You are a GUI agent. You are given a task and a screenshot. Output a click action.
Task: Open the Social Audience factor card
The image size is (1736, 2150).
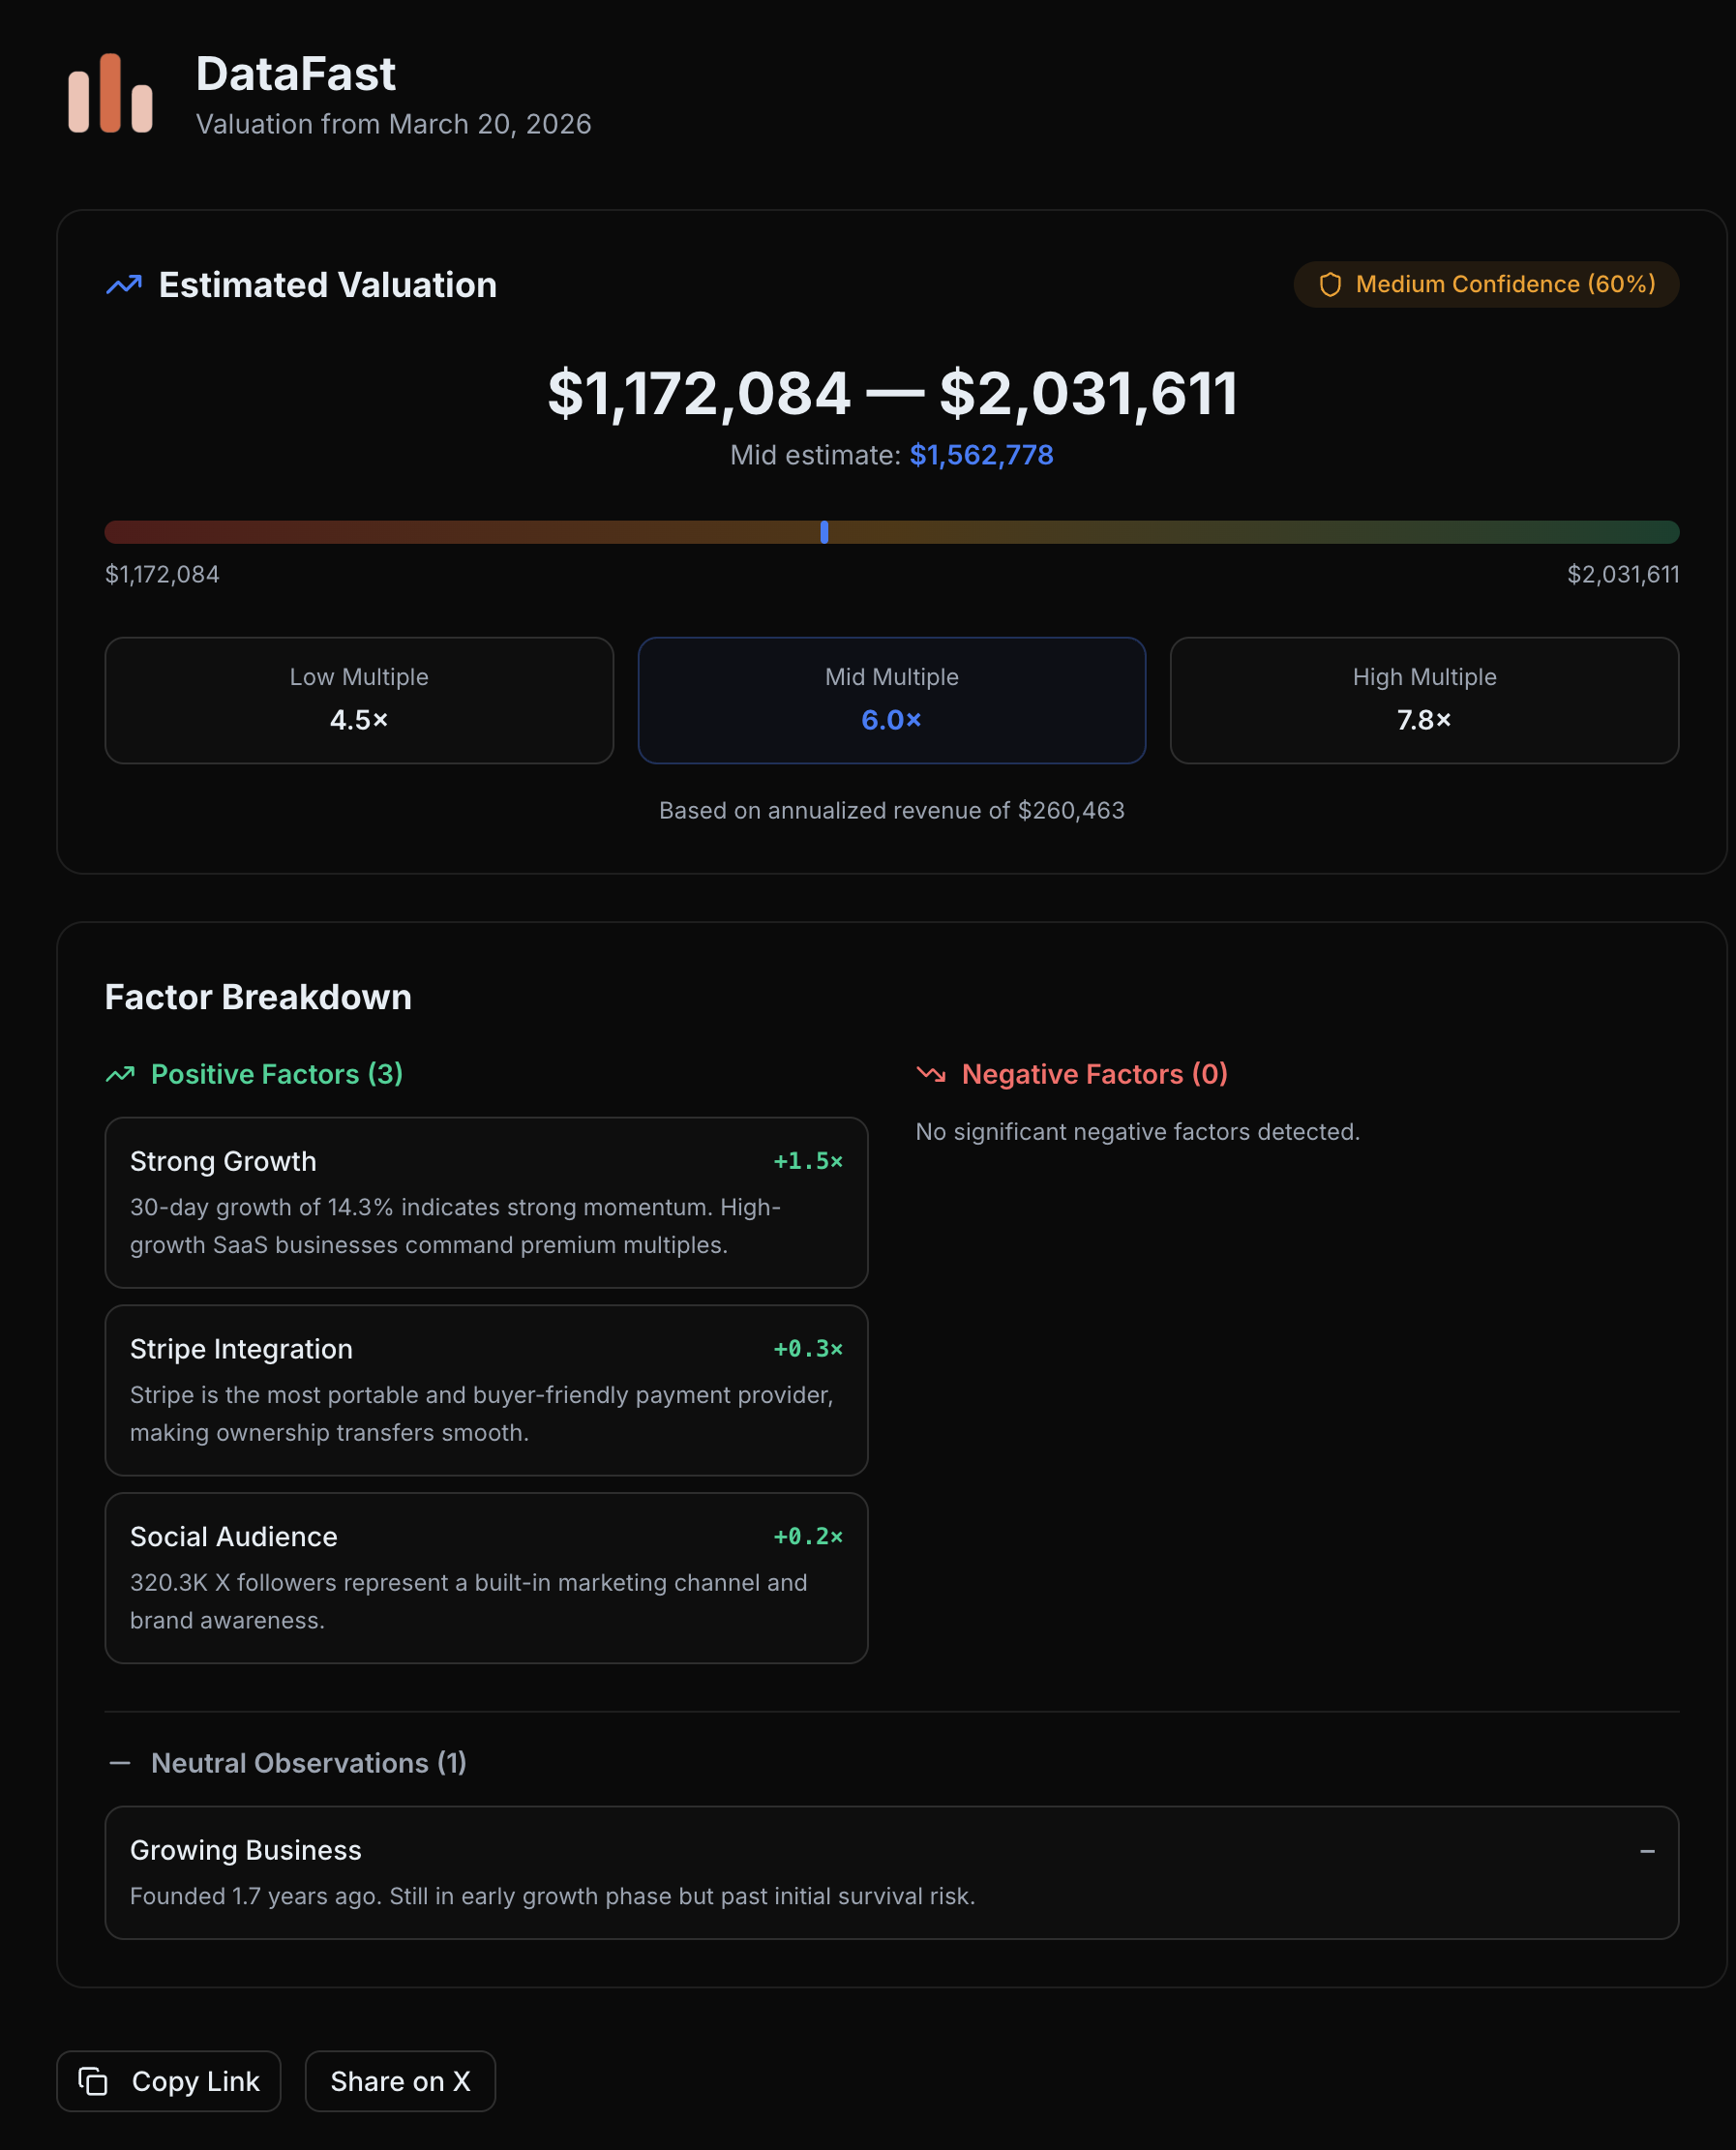[486, 1577]
